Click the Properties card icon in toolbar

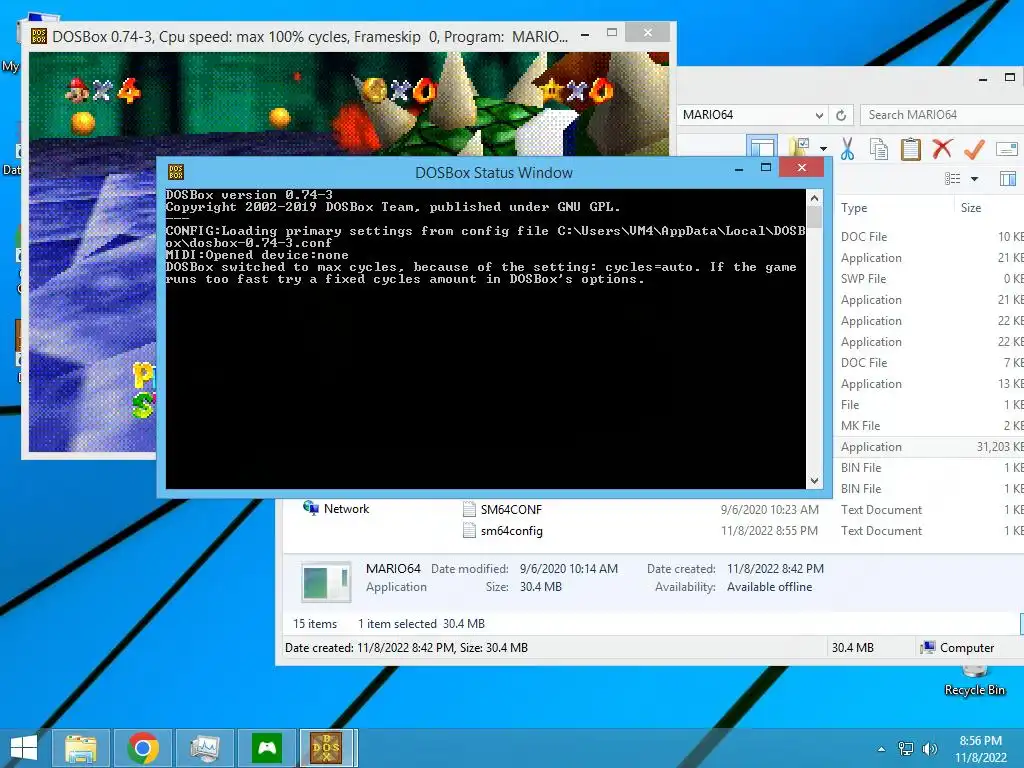(x=1006, y=150)
